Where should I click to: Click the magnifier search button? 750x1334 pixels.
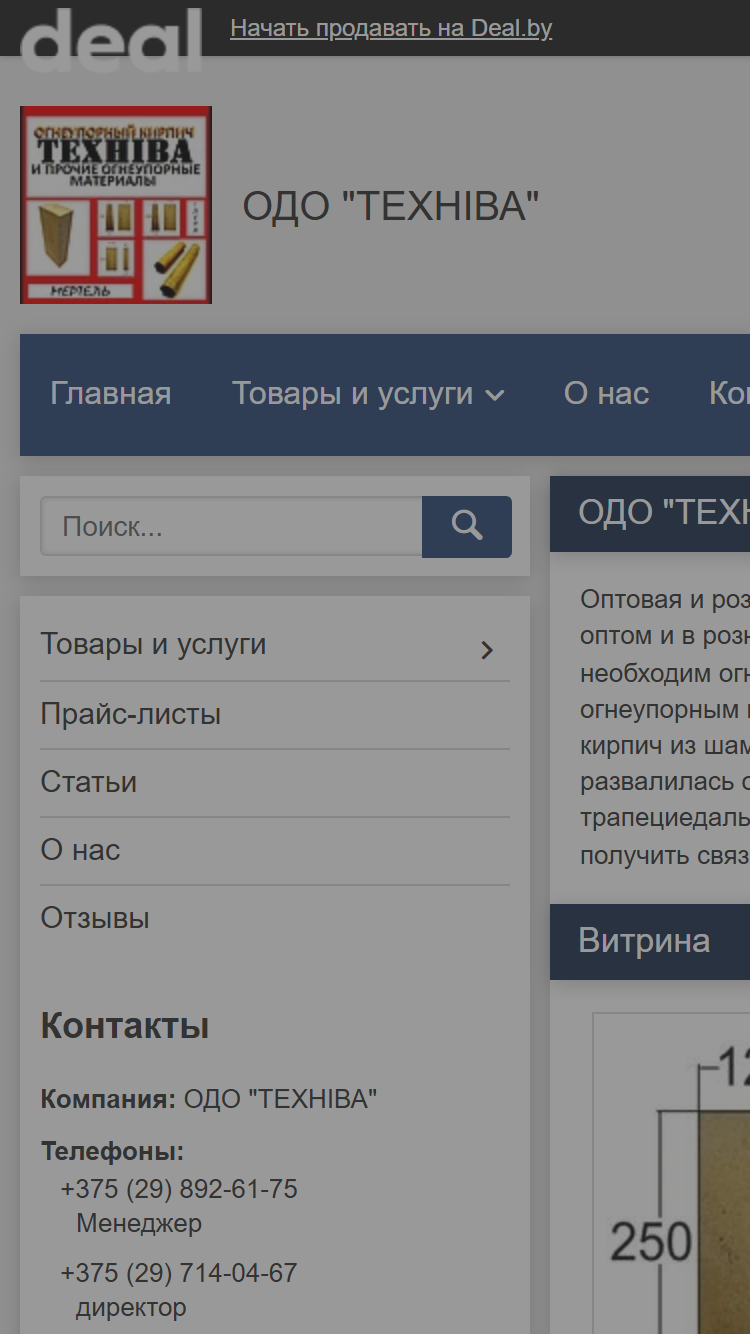pyautogui.click(x=467, y=526)
